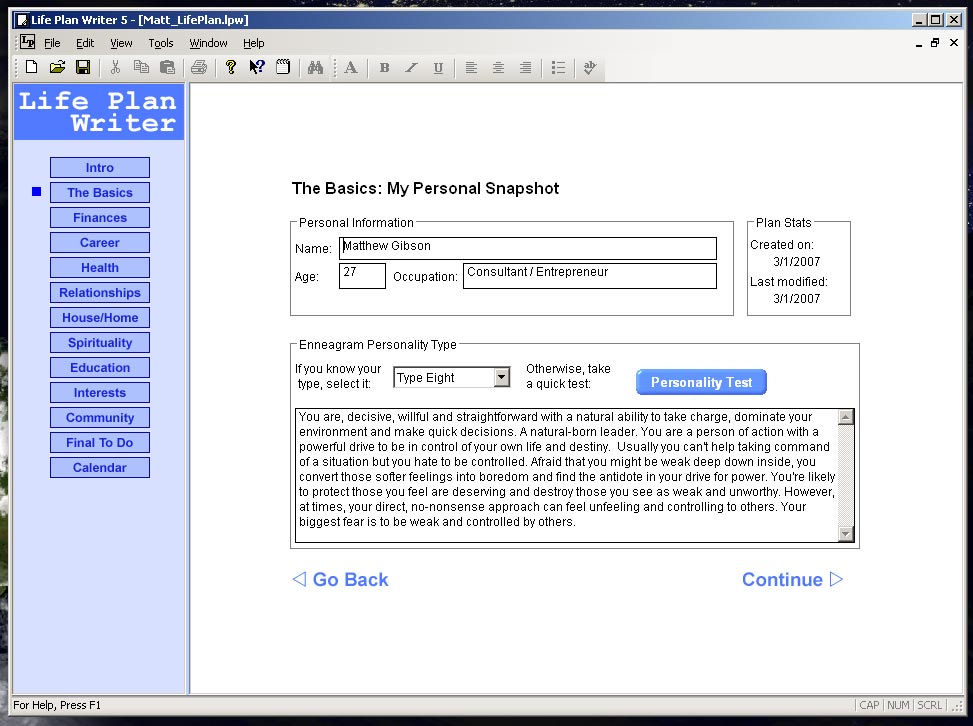973x726 pixels.
Task: Click the Paste clipboard icon
Action: coord(168,67)
